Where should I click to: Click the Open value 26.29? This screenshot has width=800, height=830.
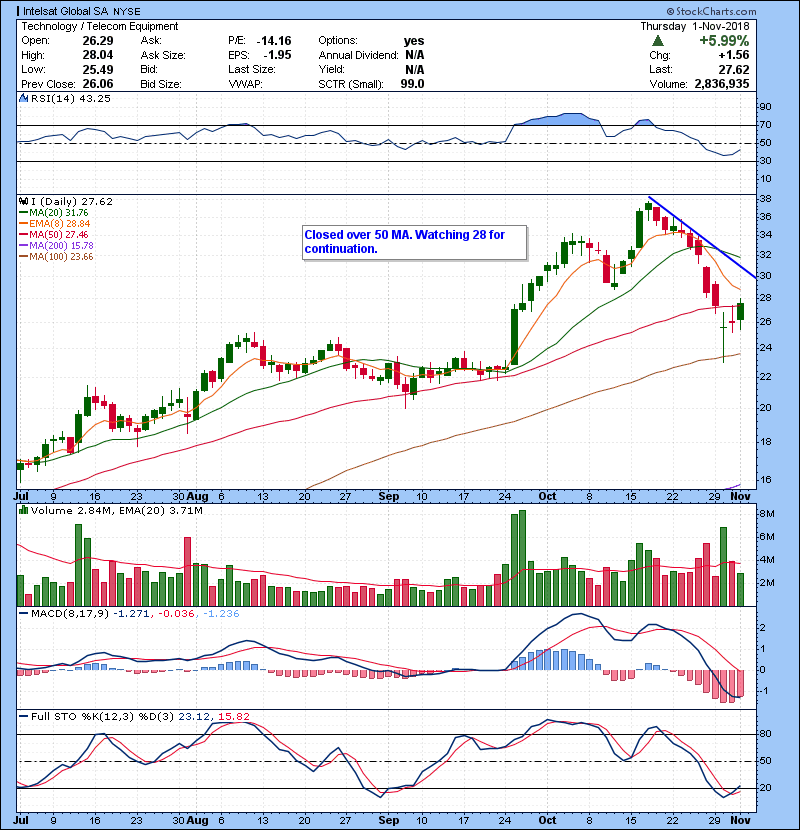point(98,41)
